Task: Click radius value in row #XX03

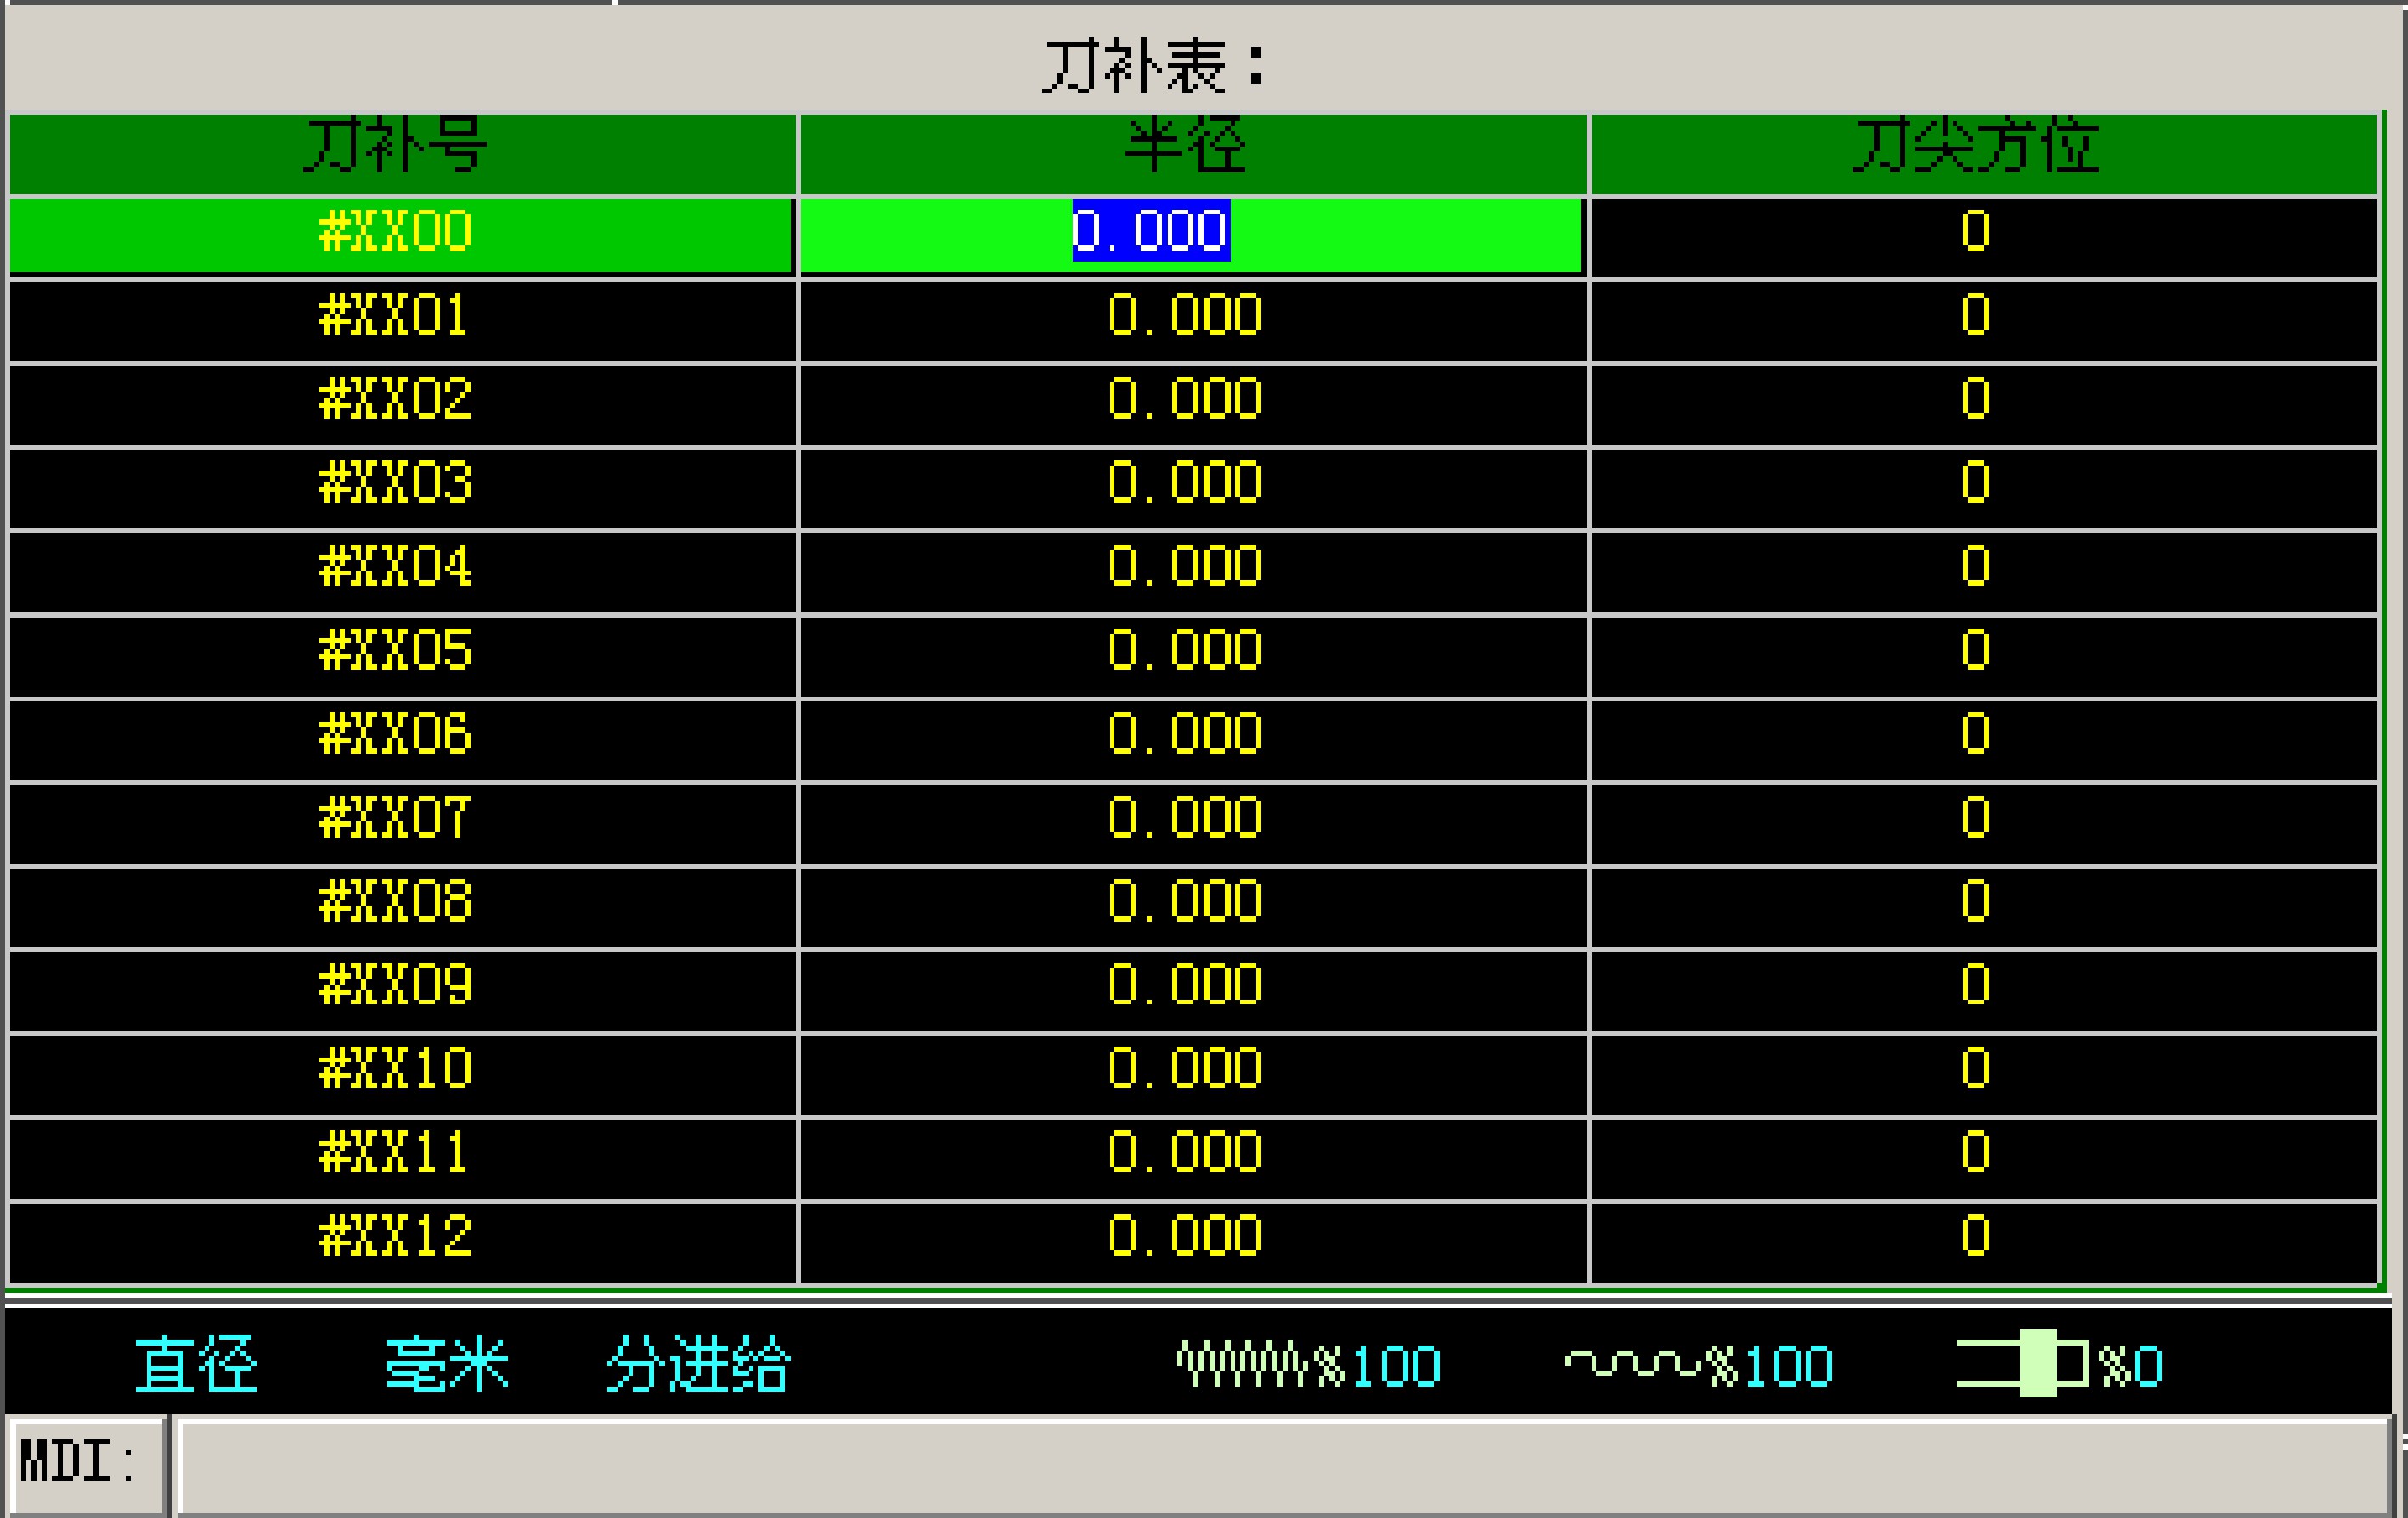Action: click(1192, 488)
